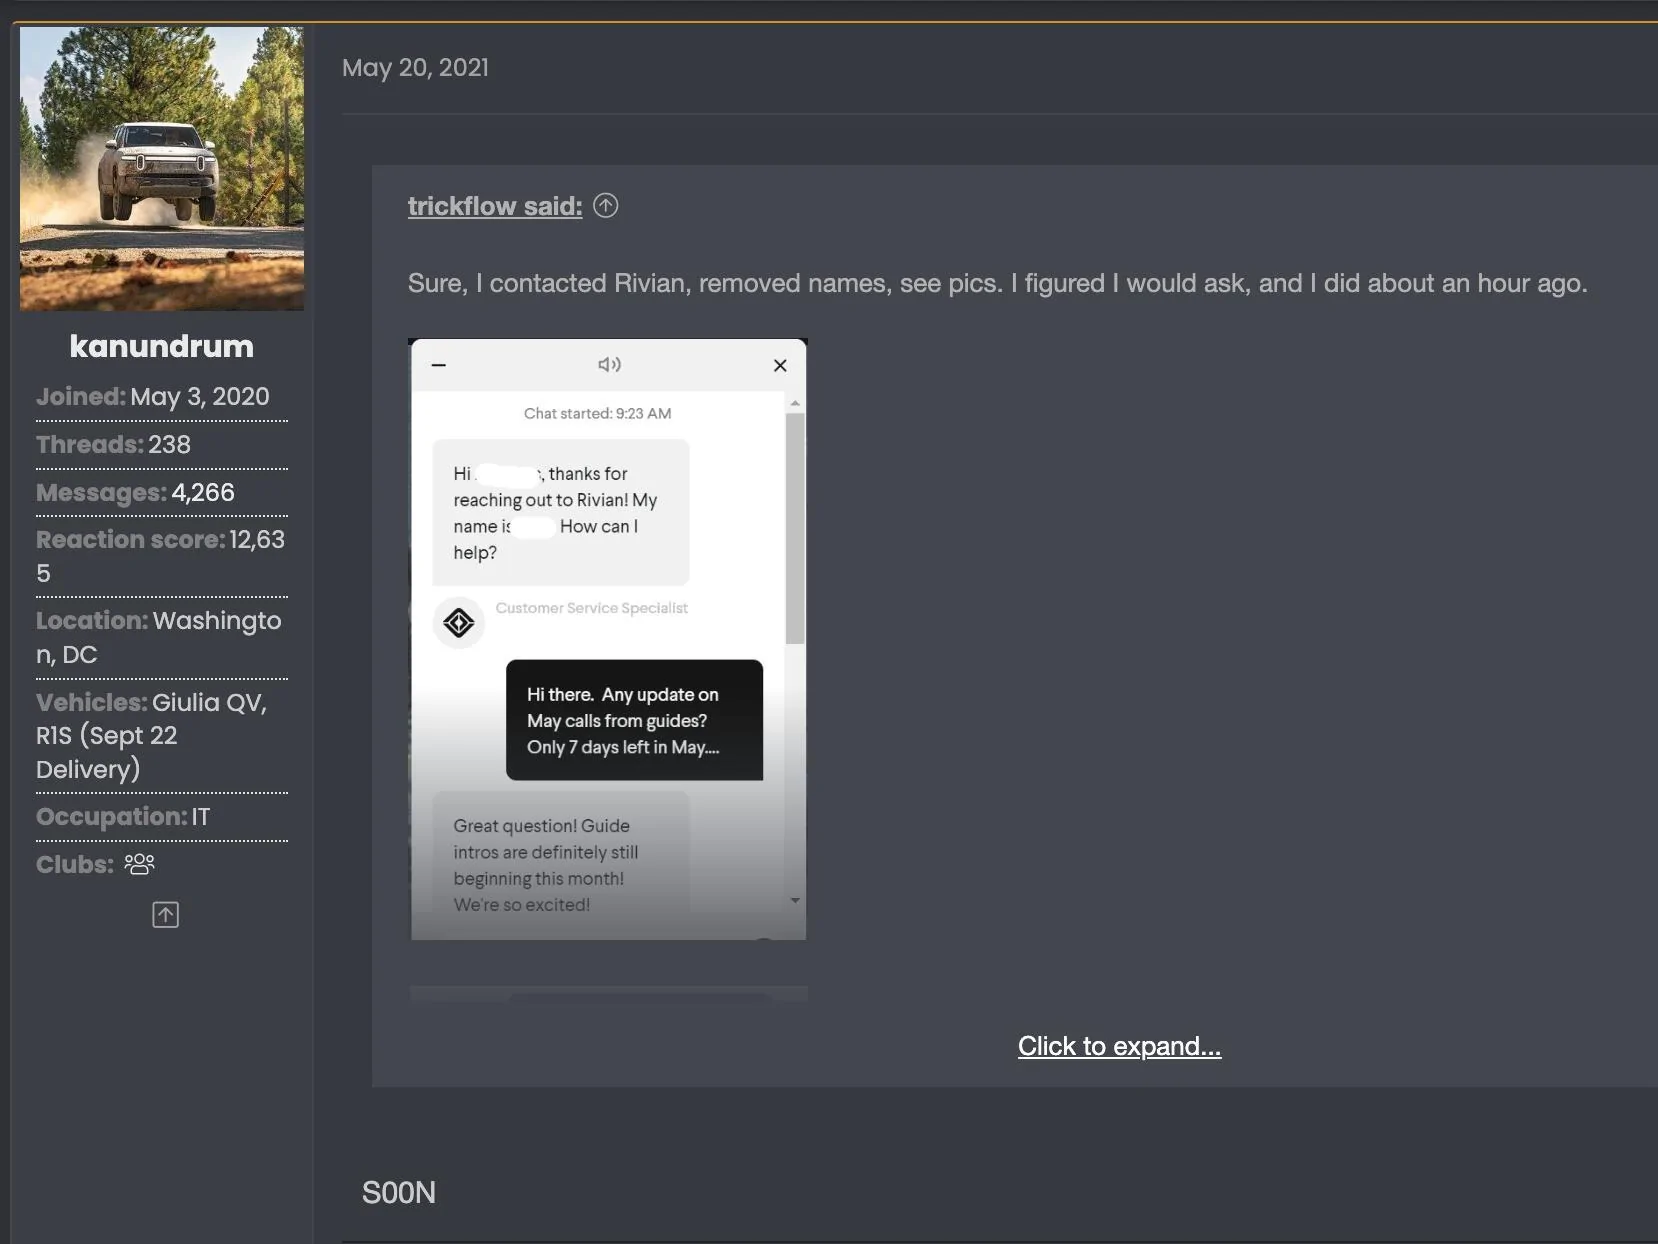
Task: Click the 'Occupation: IT' entry
Action: click(123, 817)
